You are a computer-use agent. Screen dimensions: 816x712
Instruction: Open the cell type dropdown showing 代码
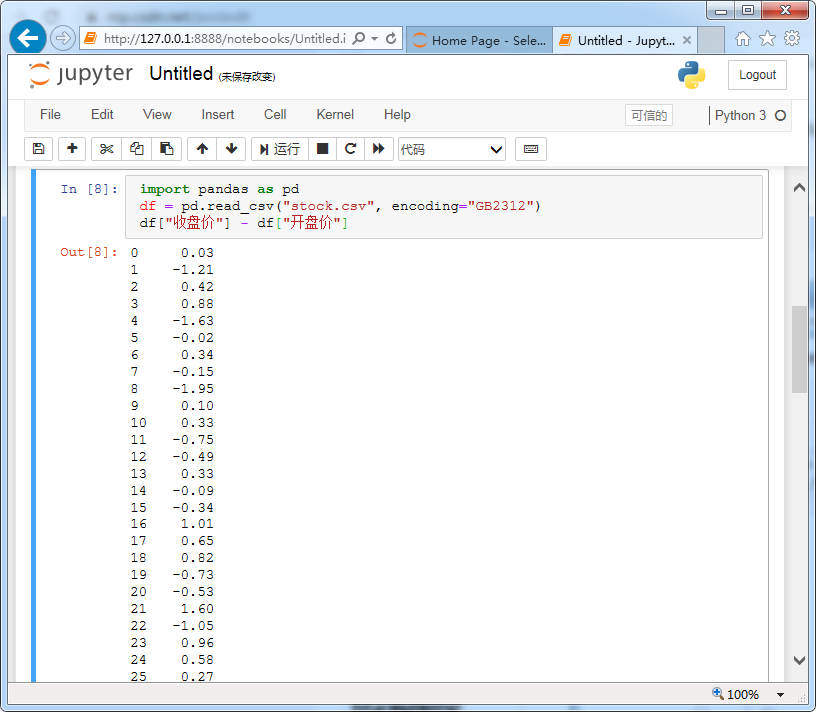click(x=452, y=149)
